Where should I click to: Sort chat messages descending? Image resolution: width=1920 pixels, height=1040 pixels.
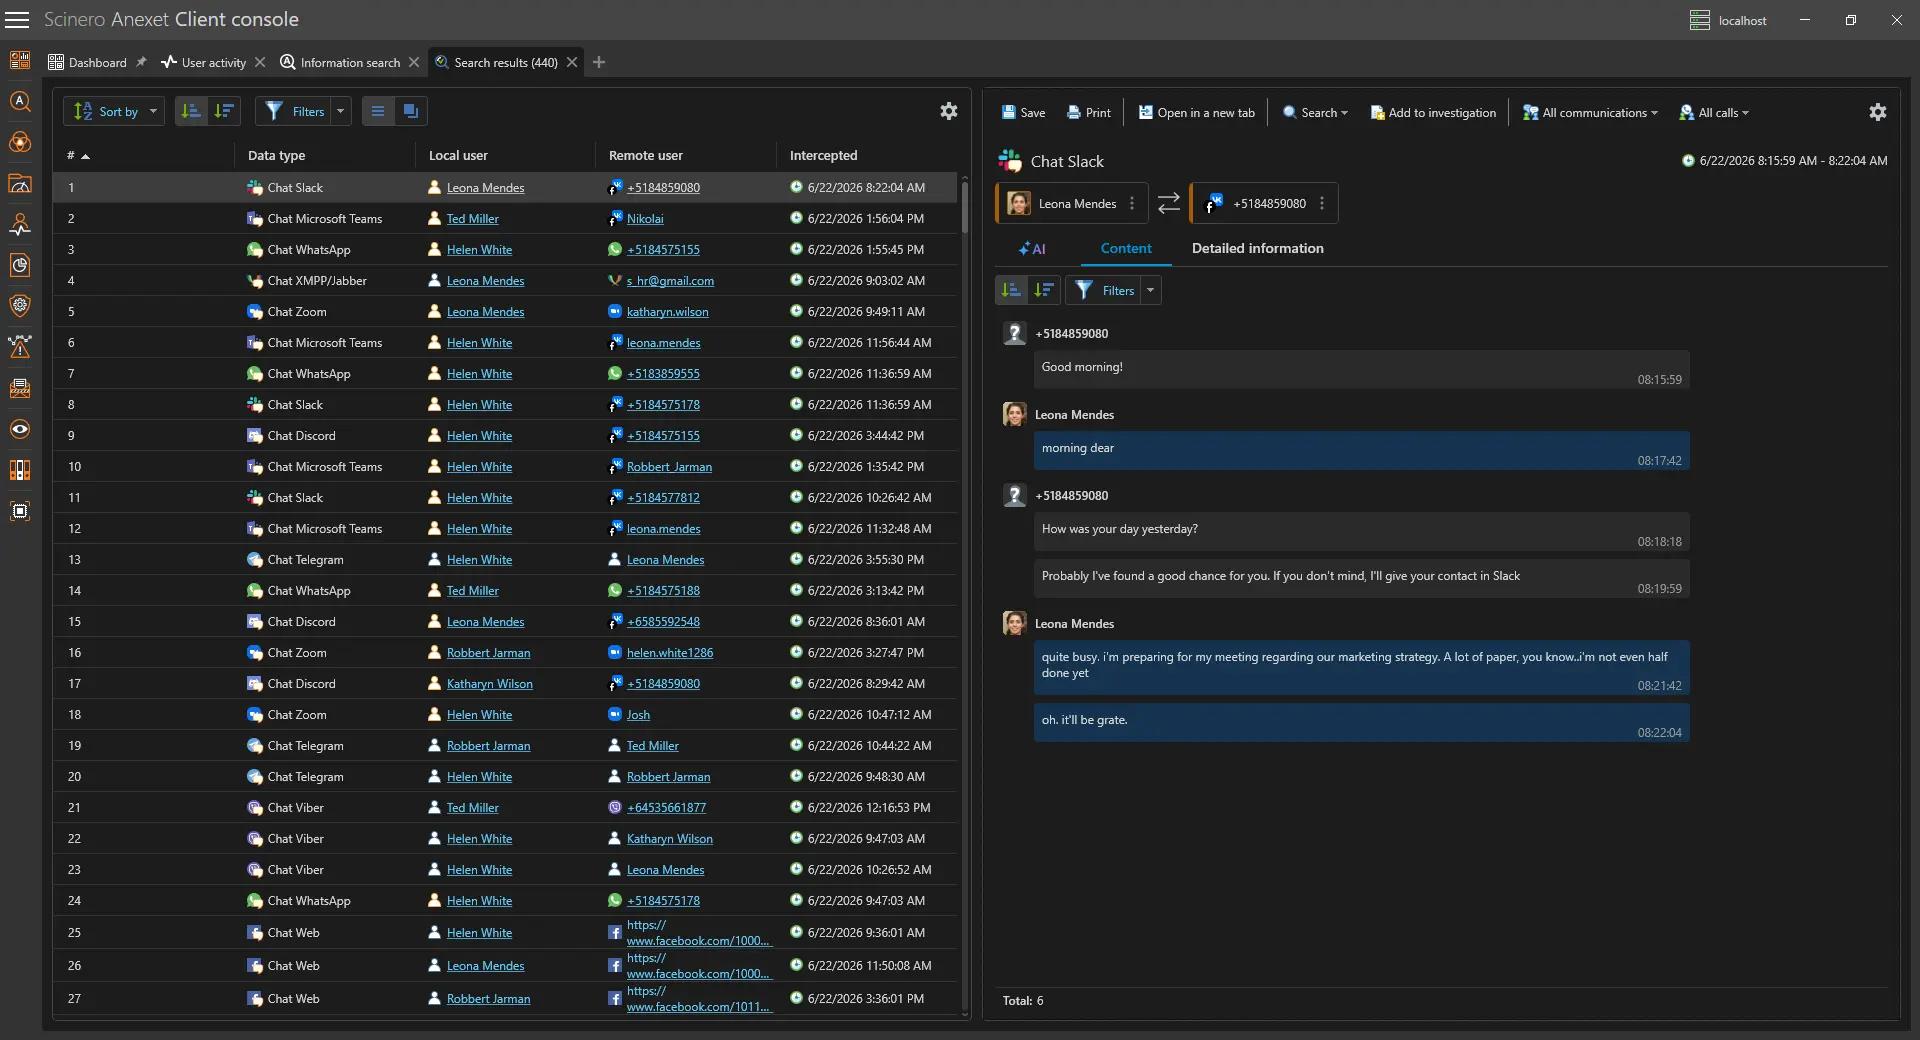pos(1045,290)
